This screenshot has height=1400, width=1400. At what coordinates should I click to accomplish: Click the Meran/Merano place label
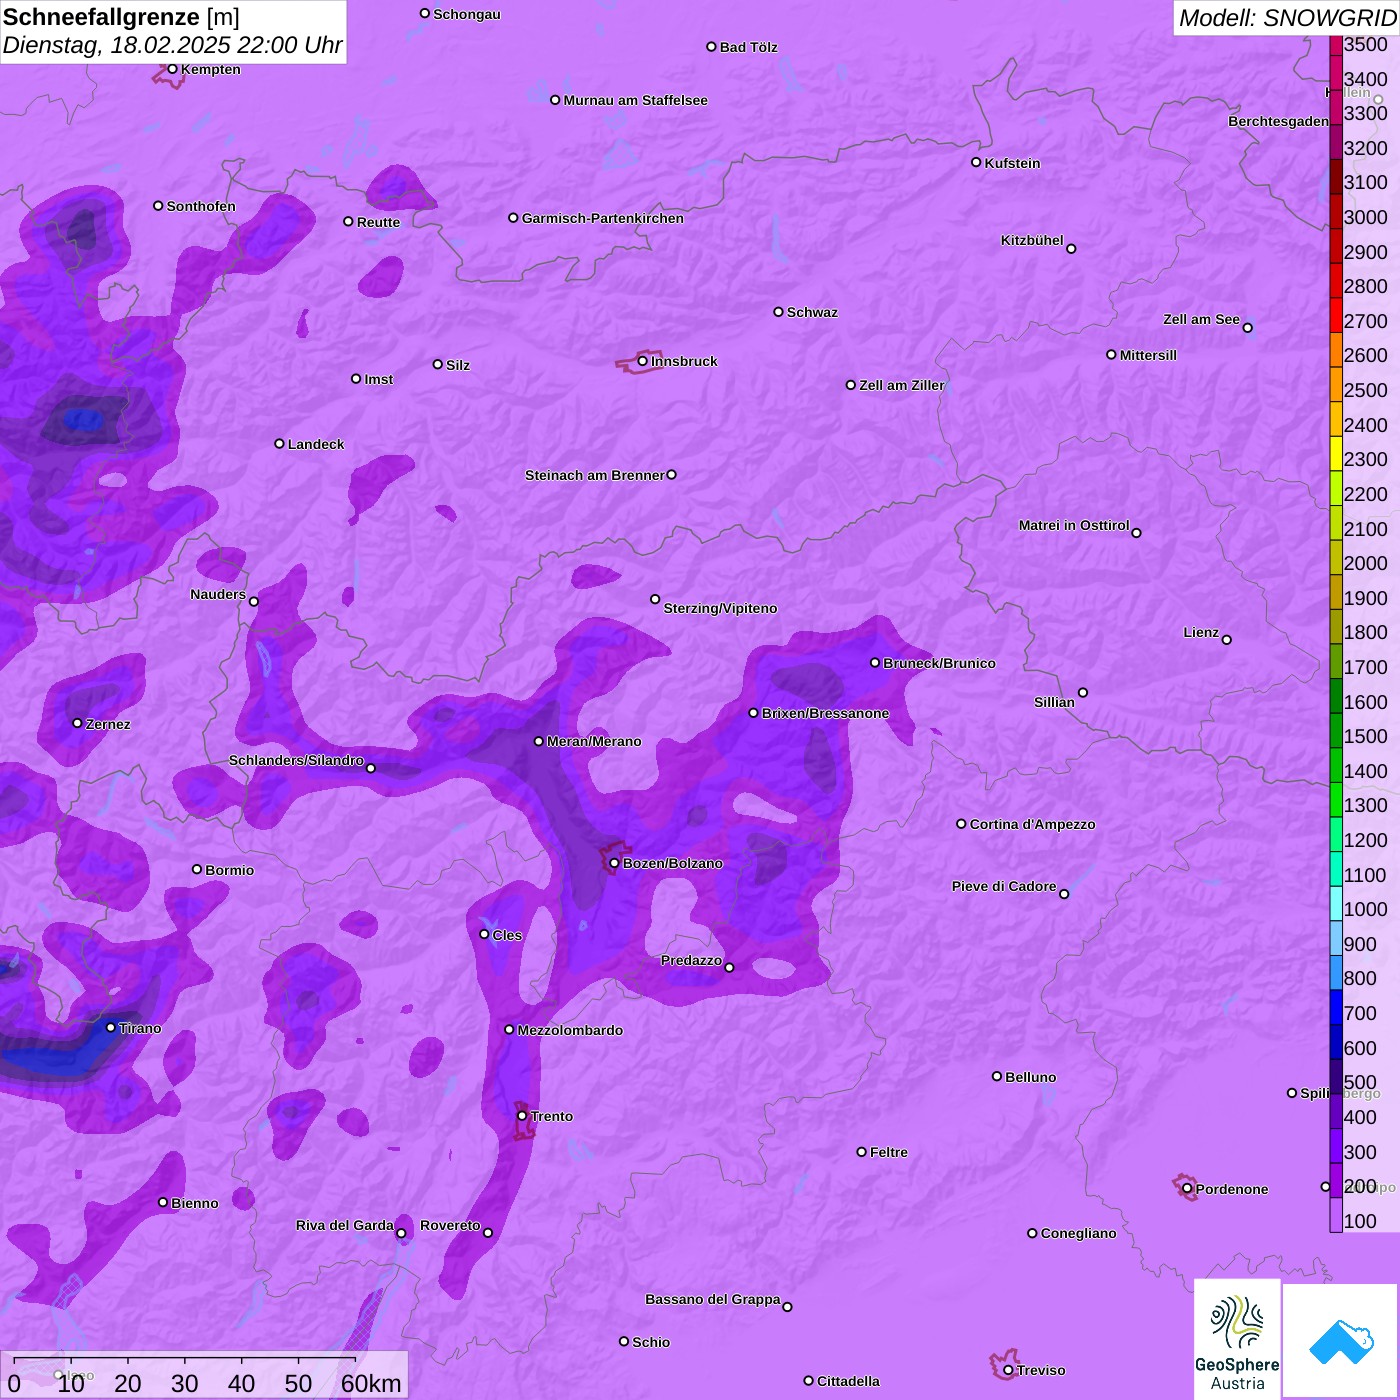pyautogui.click(x=594, y=741)
